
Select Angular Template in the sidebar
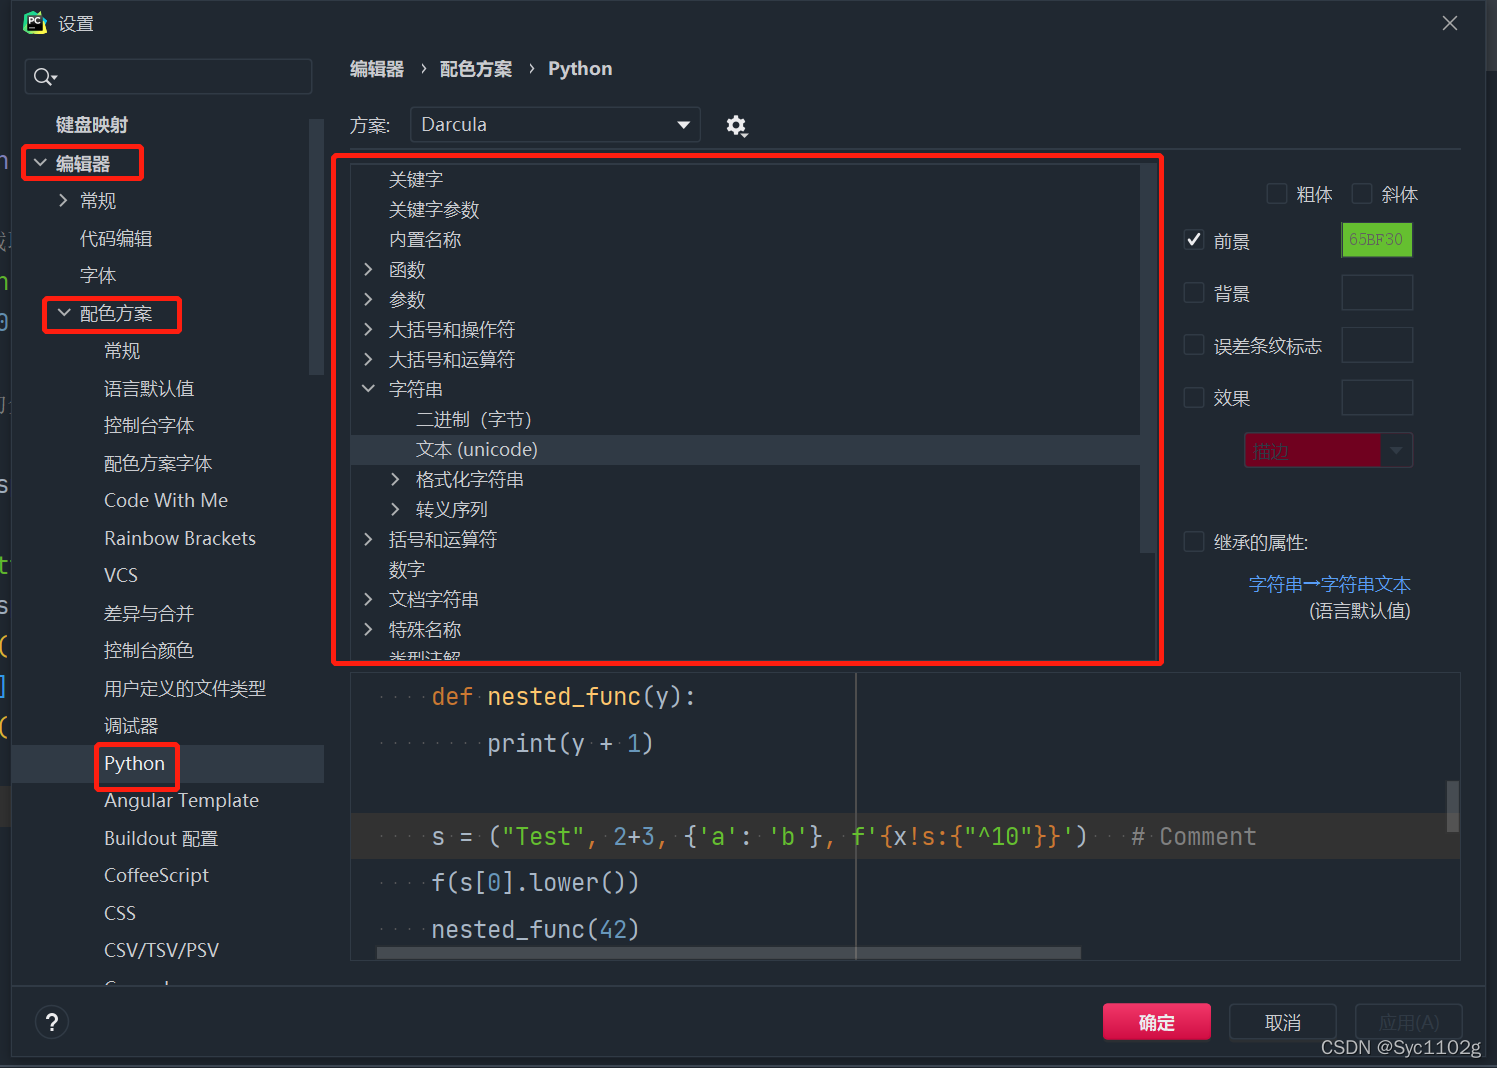(181, 800)
